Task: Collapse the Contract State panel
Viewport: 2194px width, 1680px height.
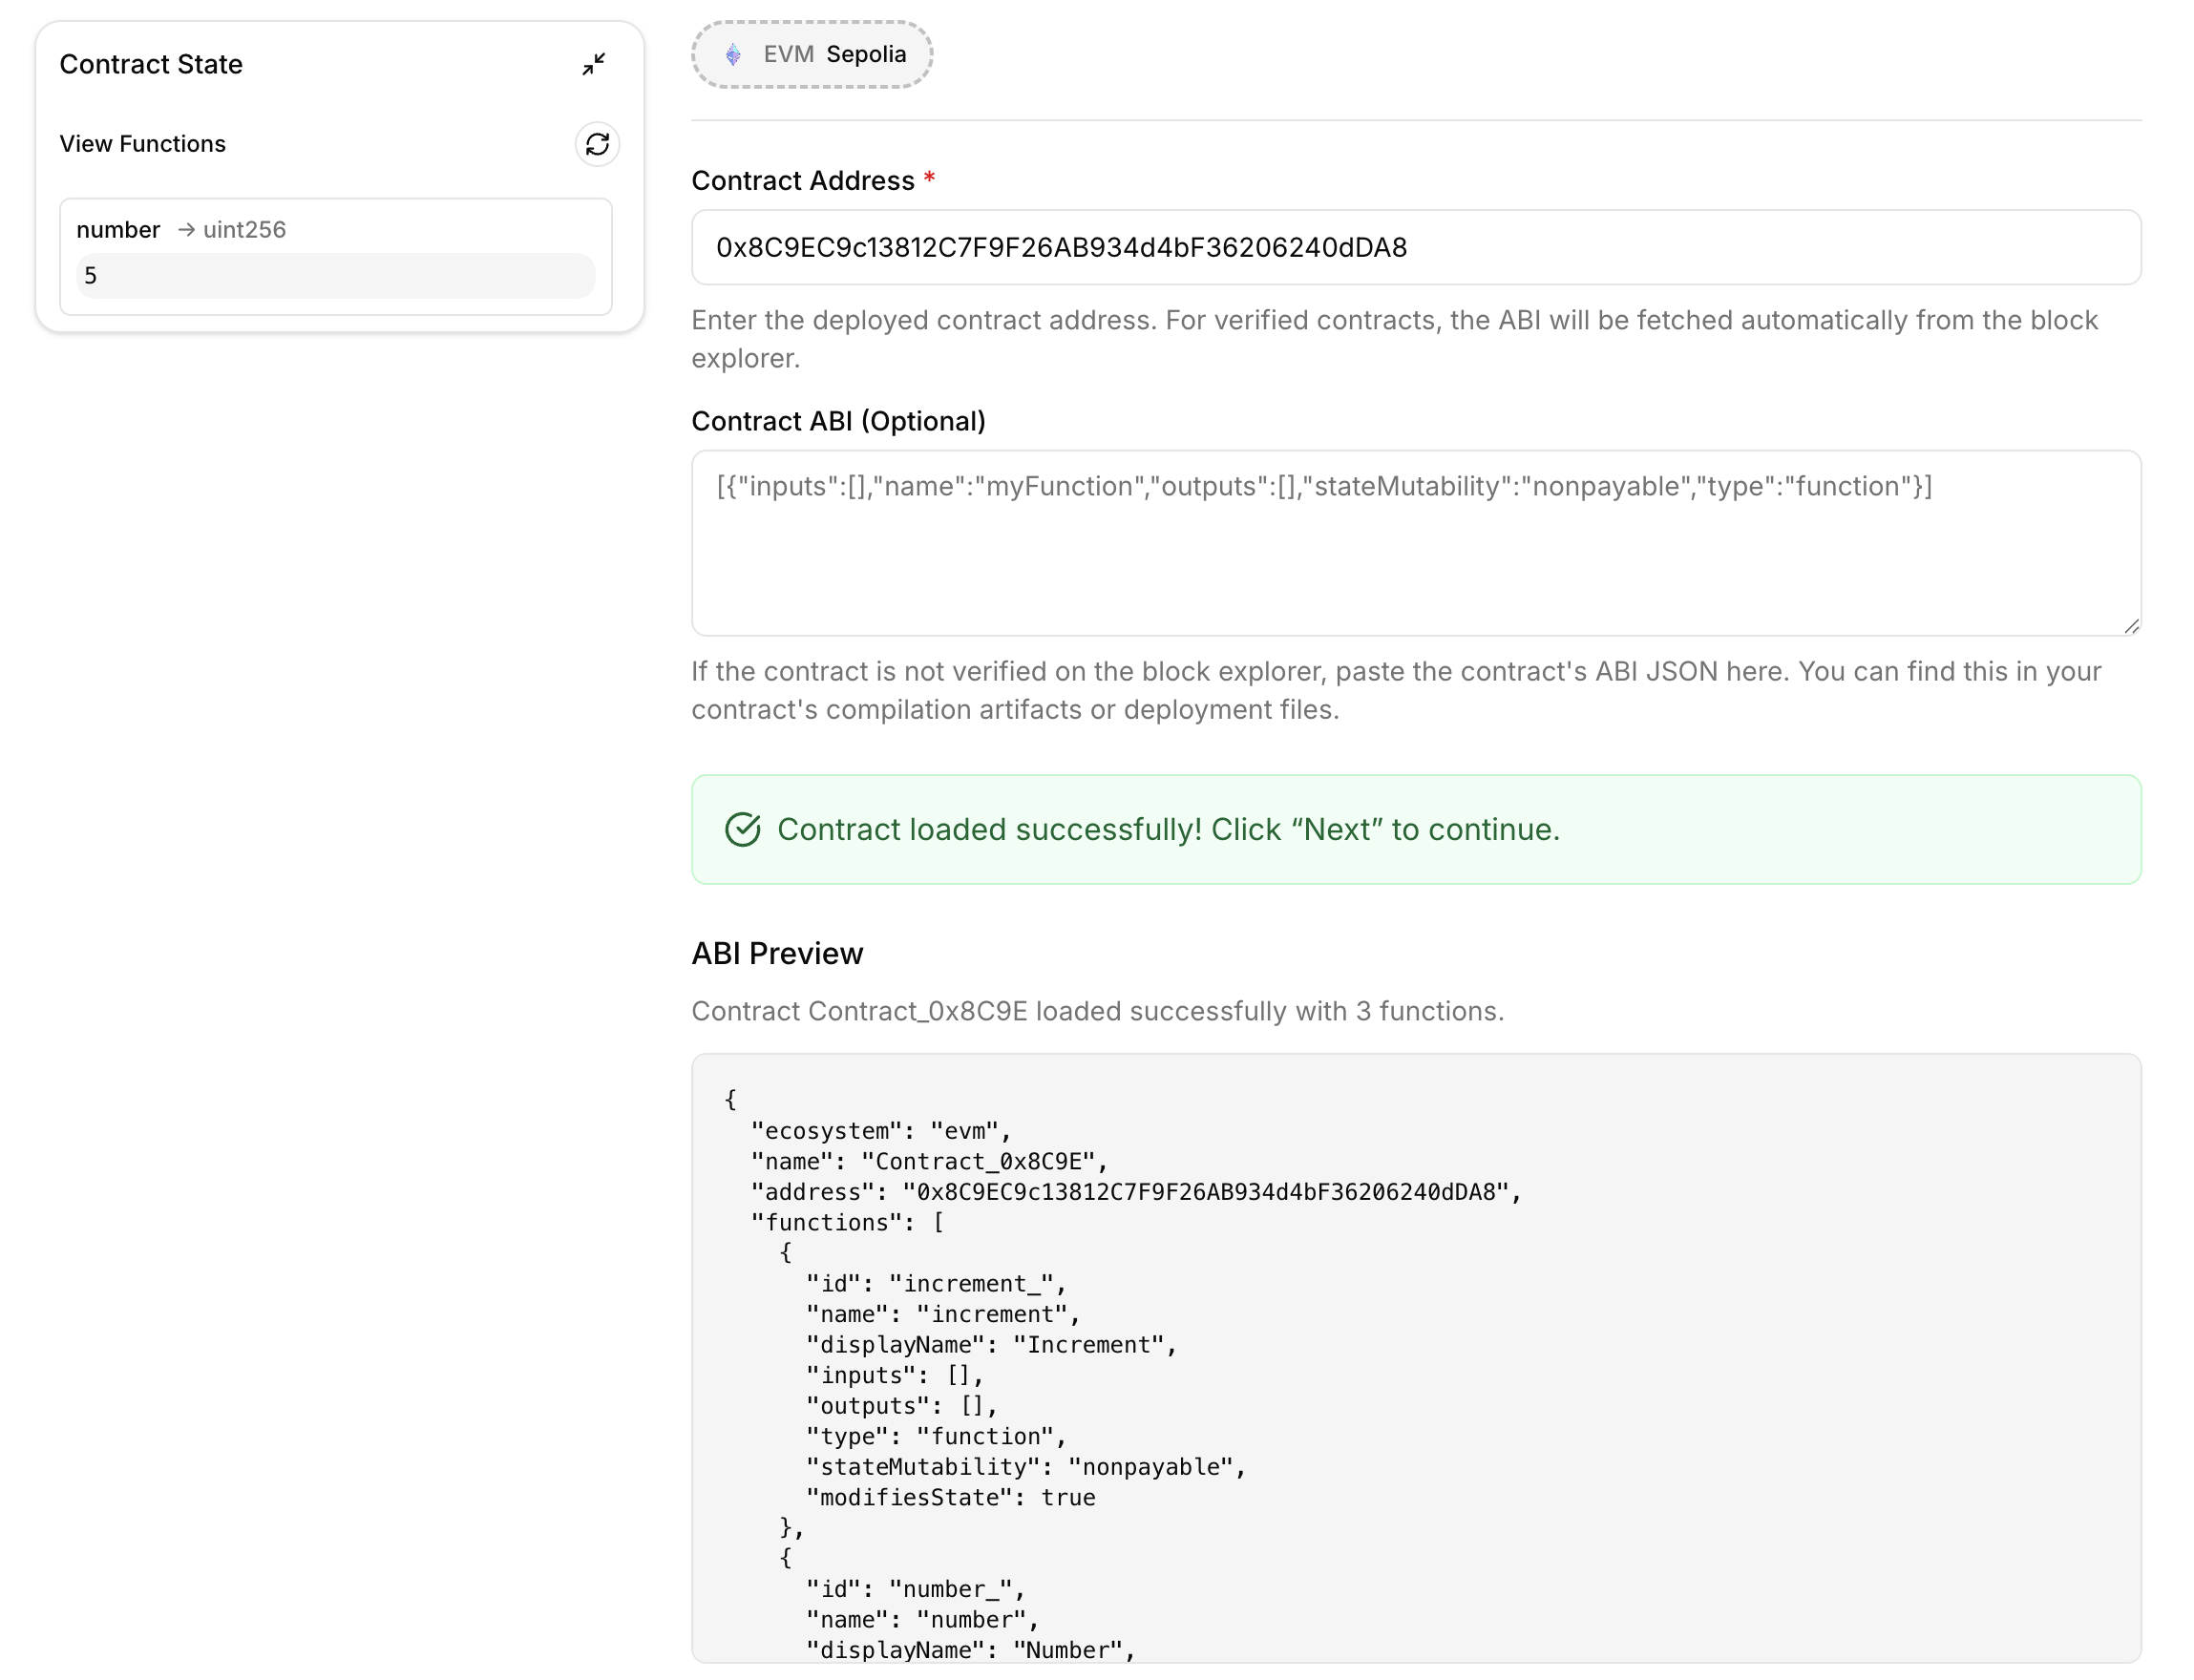Action: click(593, 64)
